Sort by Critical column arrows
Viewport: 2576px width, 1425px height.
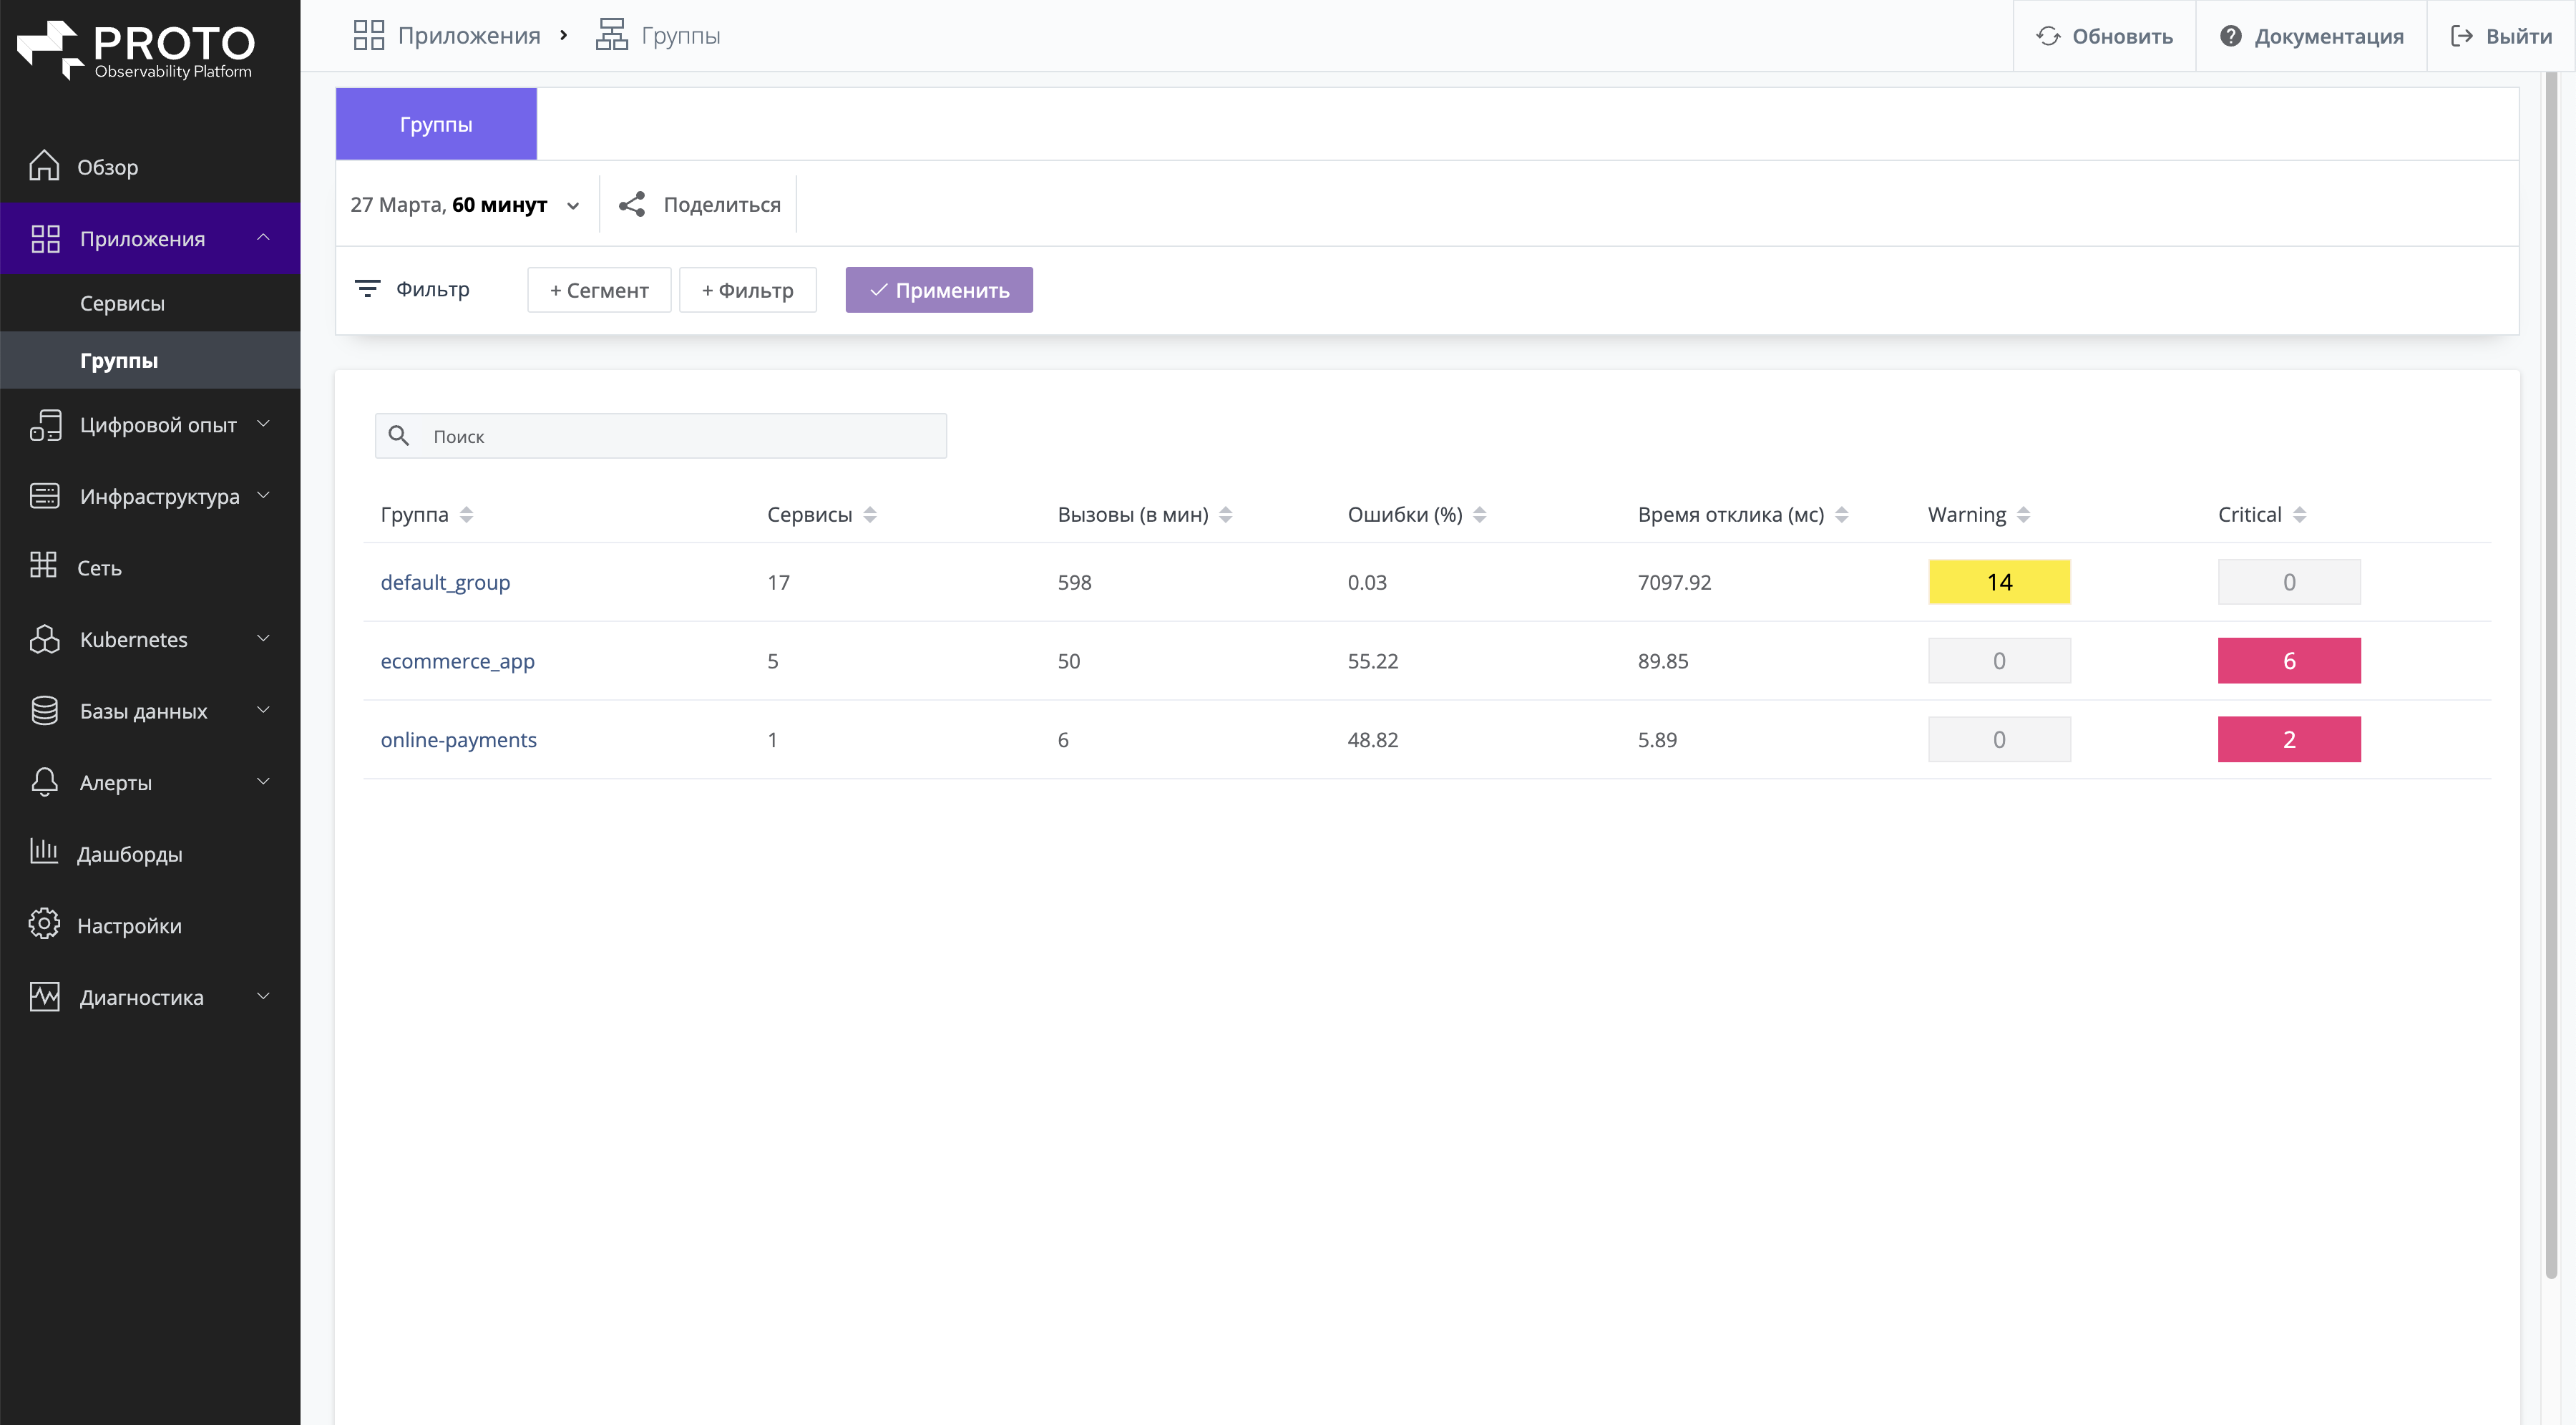(x=2300, y=514)
